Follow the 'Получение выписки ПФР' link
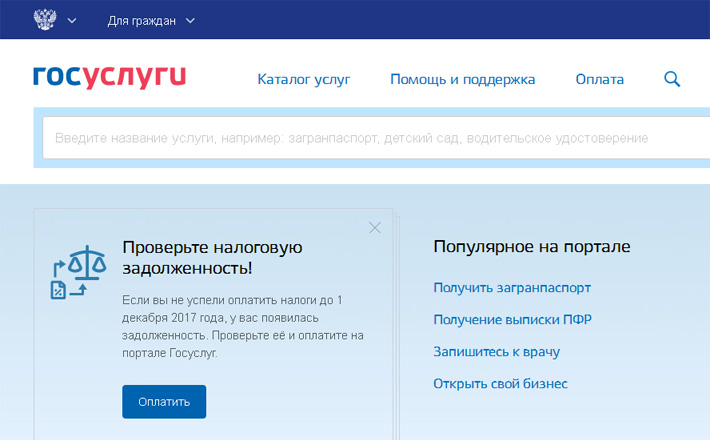The height and width of the screenshot is (440, 710). [x=504, y=320]
